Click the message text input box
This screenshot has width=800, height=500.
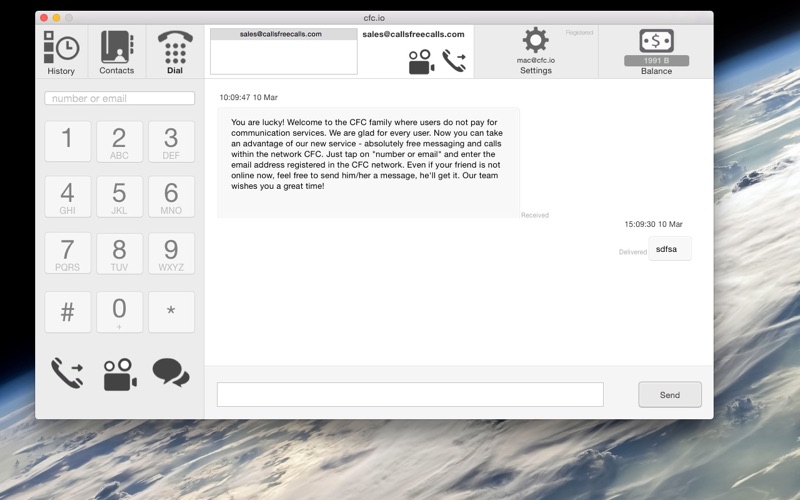coord(410,394)
